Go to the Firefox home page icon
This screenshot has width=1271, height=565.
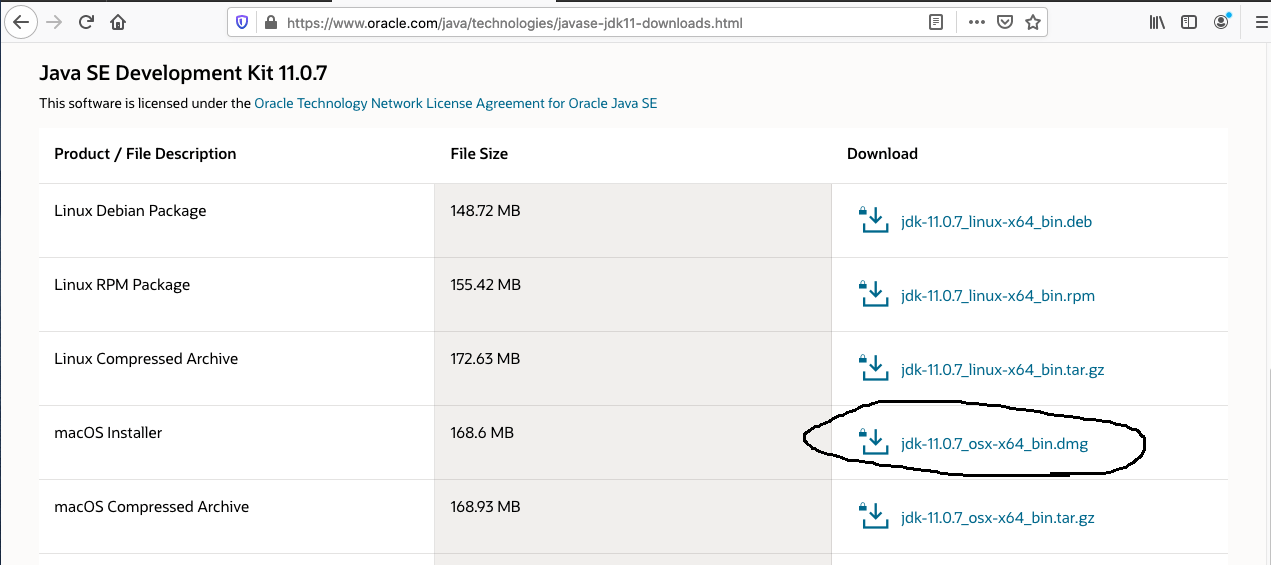[x=118, y=21]
